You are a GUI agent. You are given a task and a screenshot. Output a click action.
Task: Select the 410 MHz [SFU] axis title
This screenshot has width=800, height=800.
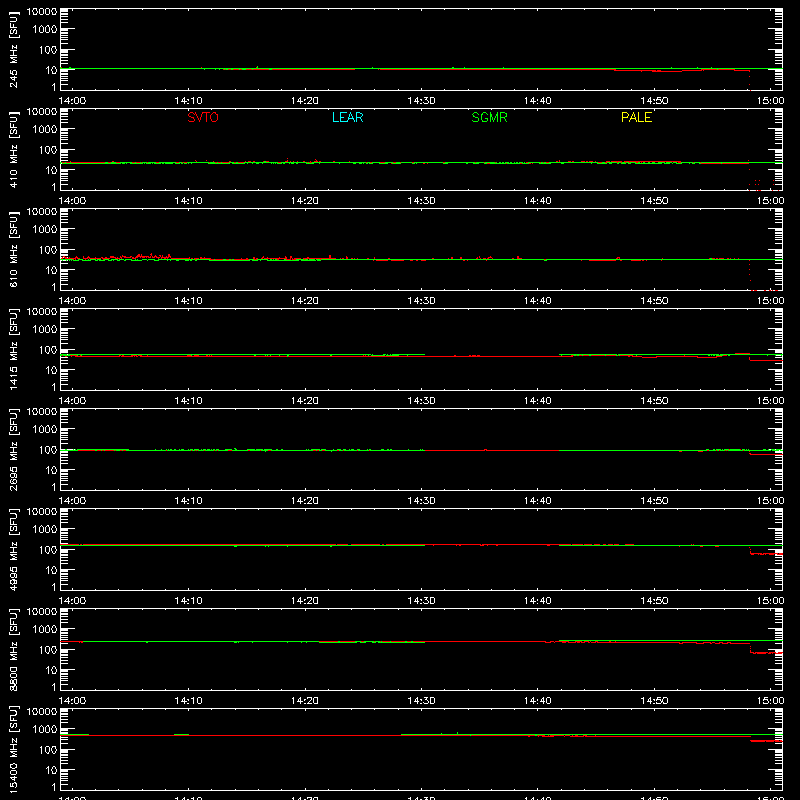(13, 149)
